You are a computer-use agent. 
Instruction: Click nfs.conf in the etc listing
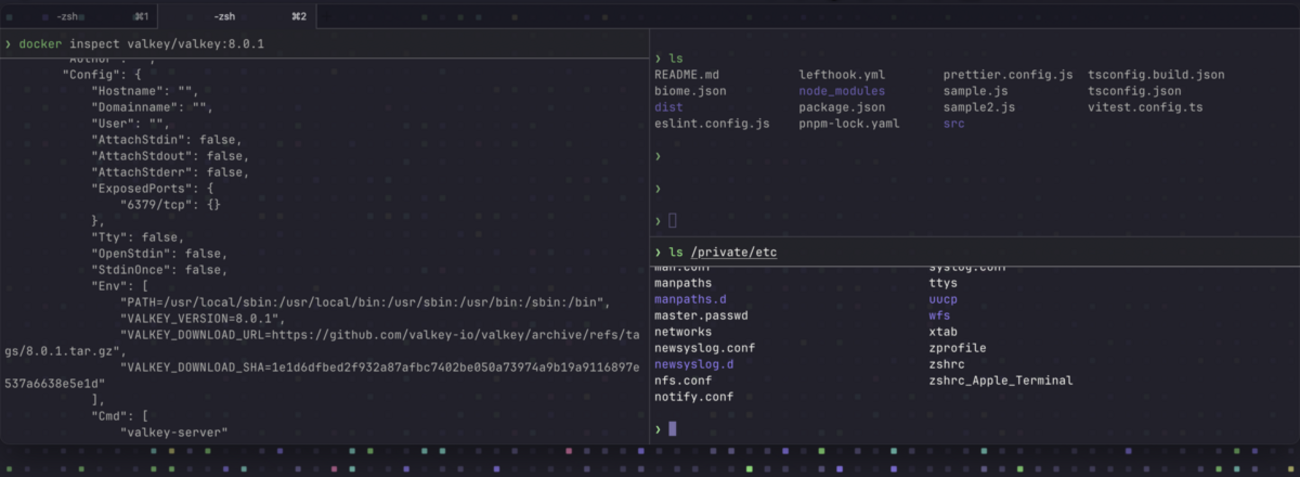click(x=683, y=380)
